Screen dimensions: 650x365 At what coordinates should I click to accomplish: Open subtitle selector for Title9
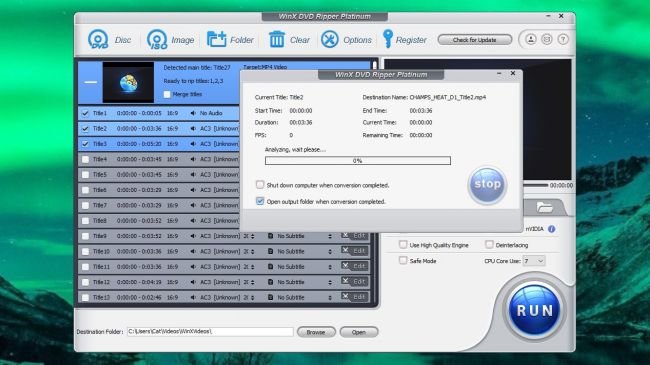[330, 236]
